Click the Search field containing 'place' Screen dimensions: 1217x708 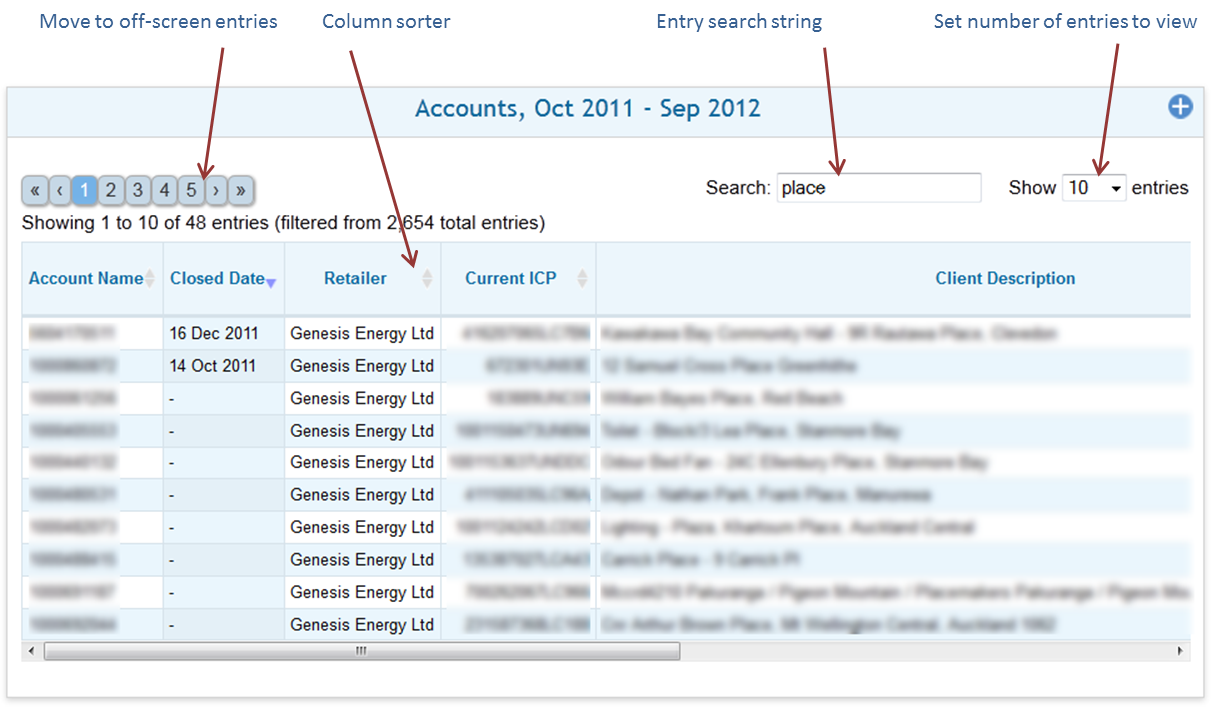coord(878,188)
